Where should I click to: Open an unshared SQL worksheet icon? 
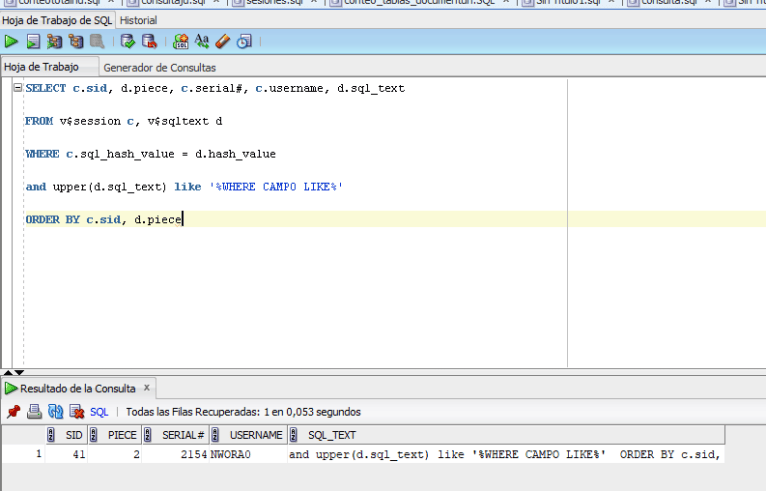pos(180,42)
